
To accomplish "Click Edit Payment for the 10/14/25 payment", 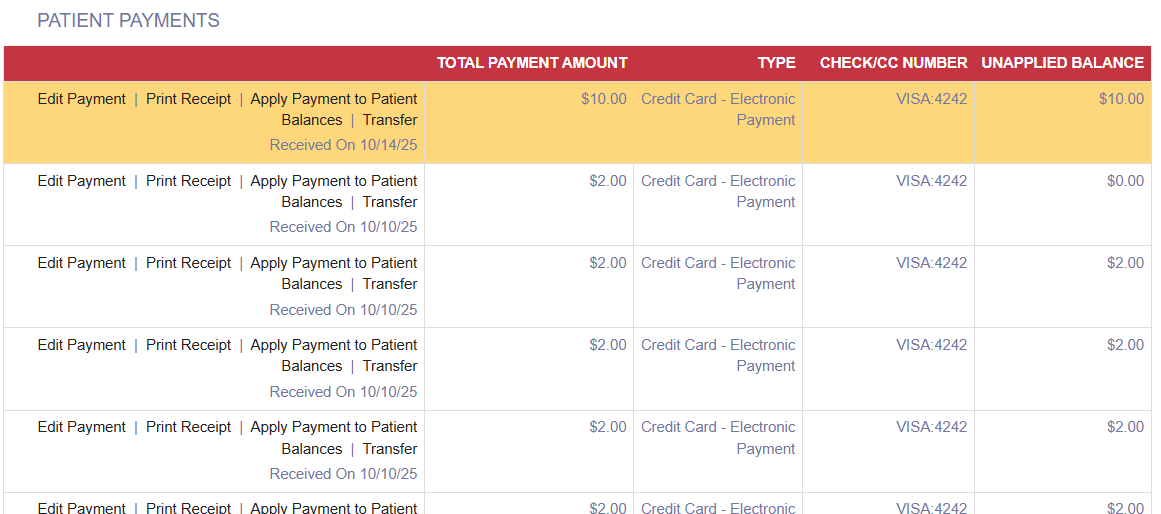I will click(82, 99).
